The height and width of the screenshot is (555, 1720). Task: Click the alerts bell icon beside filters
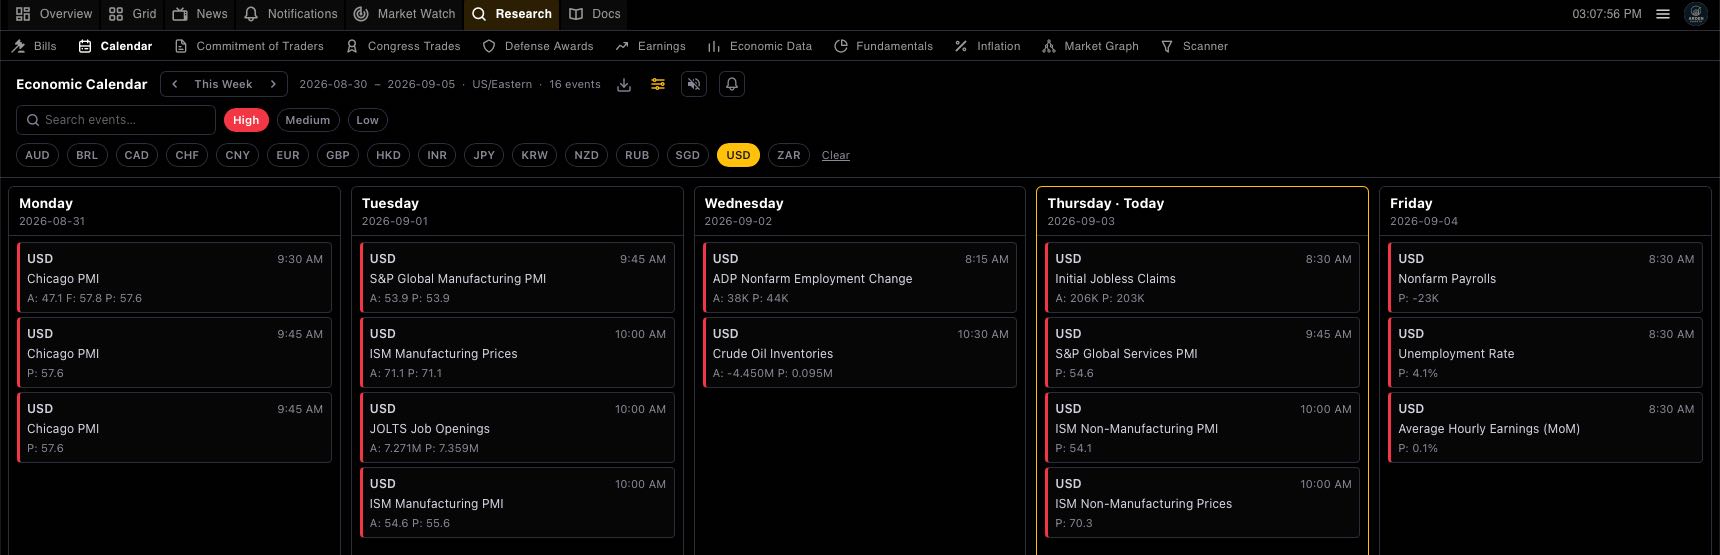pos(732,85)
